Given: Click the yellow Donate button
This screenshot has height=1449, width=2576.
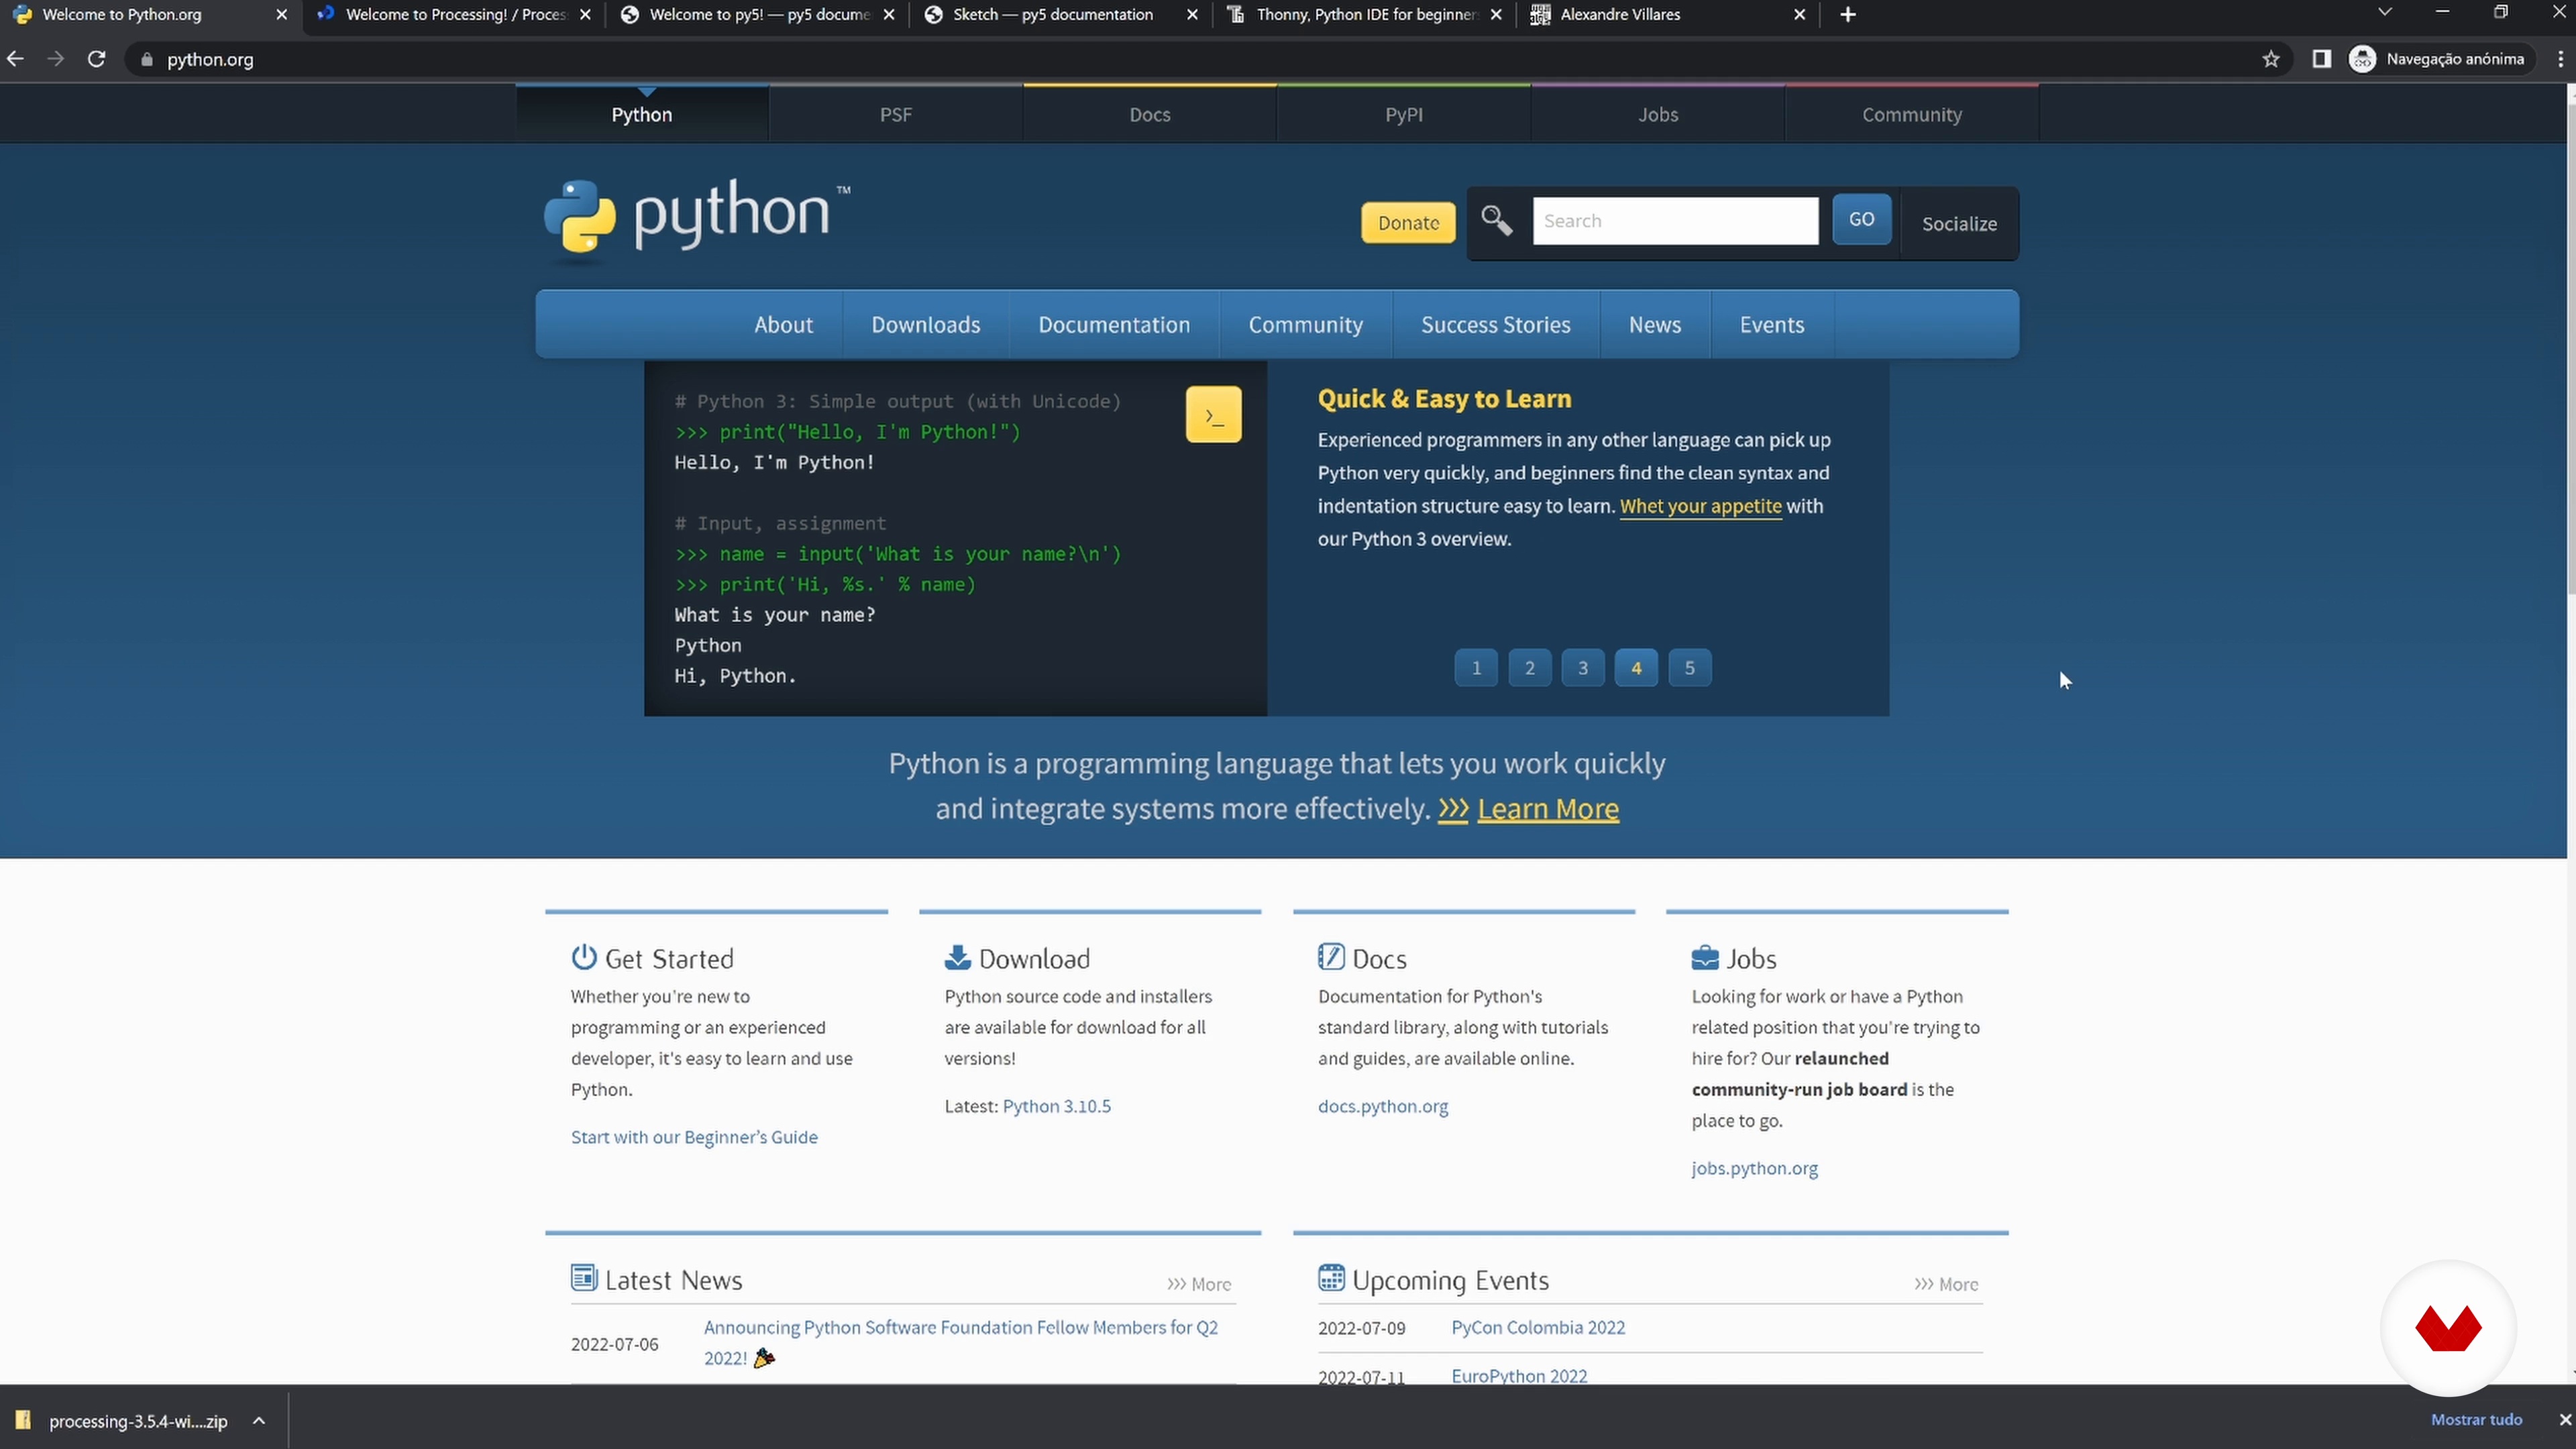Looking at the screenshot, I should 1408,222.
